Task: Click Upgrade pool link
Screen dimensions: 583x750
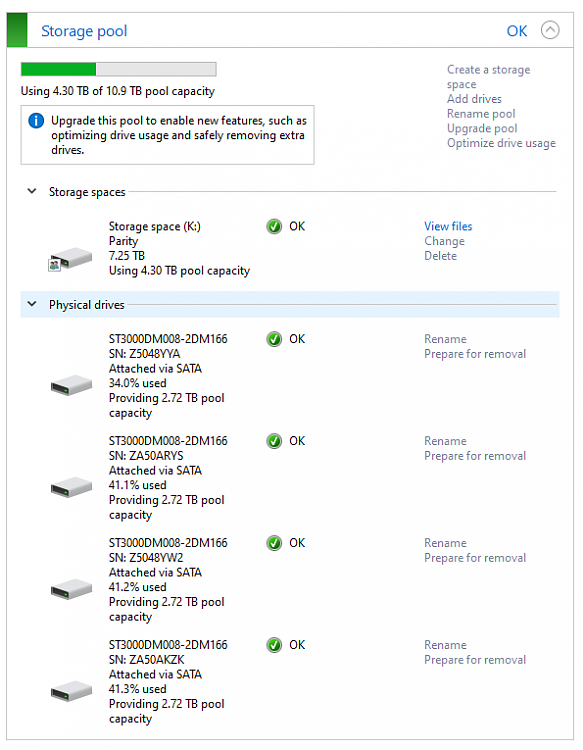Action: (x=482, y=128)
